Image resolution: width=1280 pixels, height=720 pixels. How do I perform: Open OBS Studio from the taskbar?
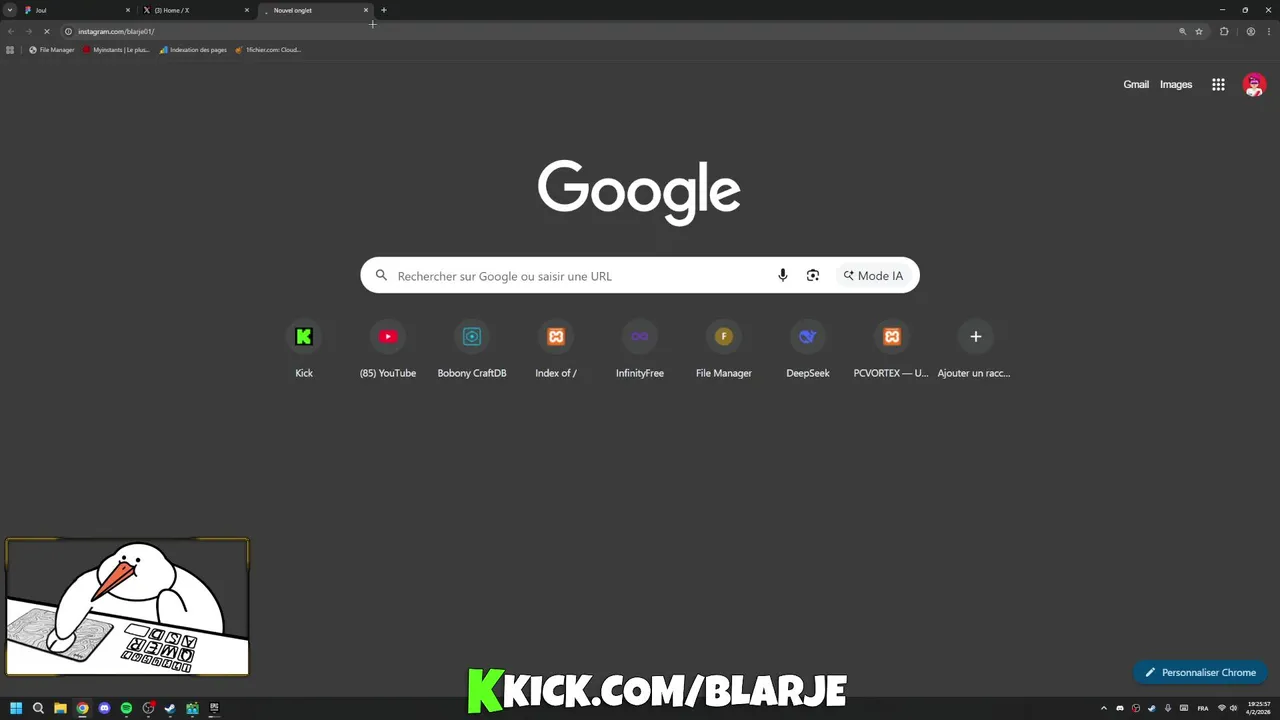coord(148,708)
